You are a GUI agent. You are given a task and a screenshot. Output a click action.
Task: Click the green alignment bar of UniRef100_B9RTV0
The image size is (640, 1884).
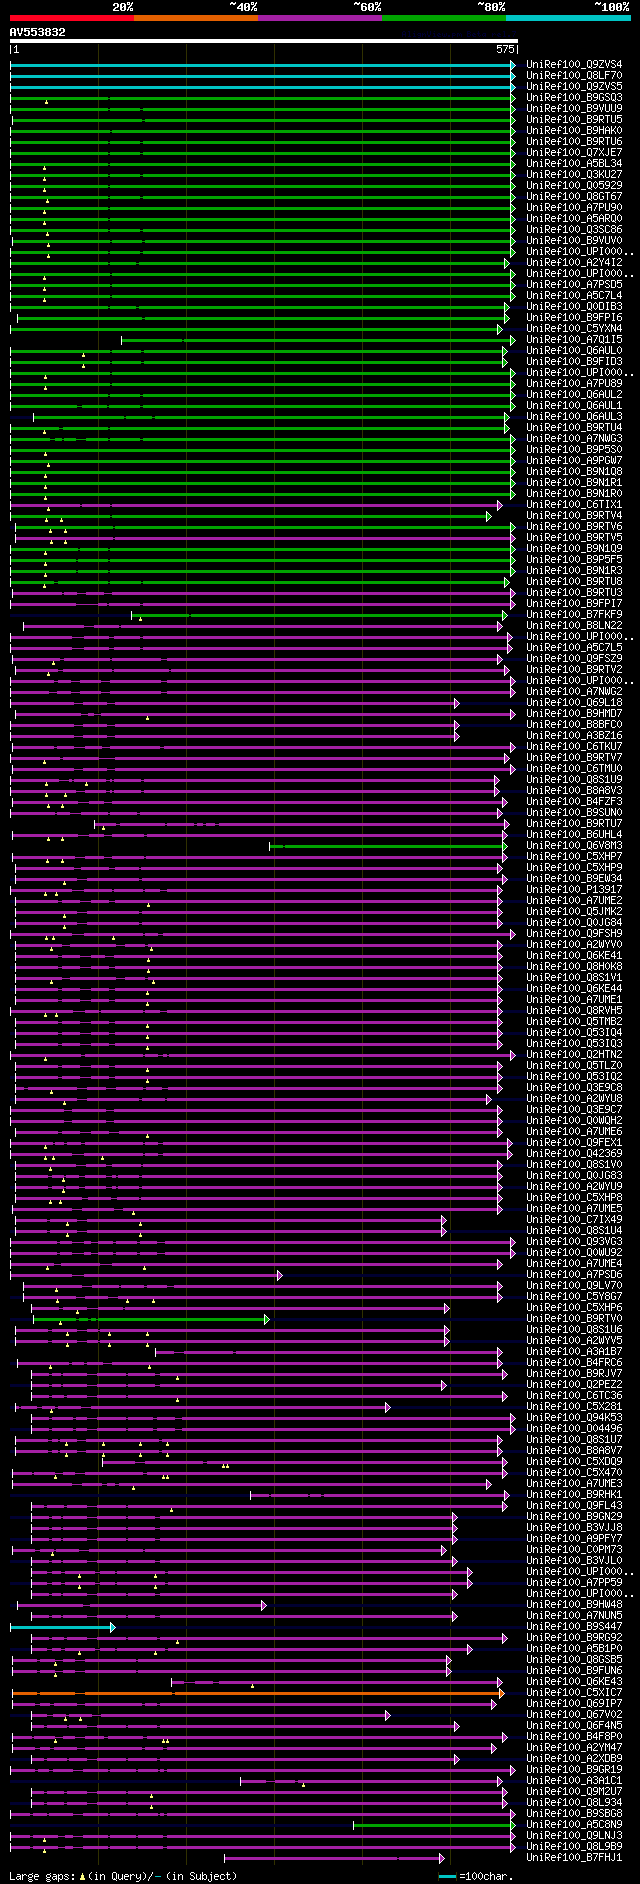point(151,1319)
